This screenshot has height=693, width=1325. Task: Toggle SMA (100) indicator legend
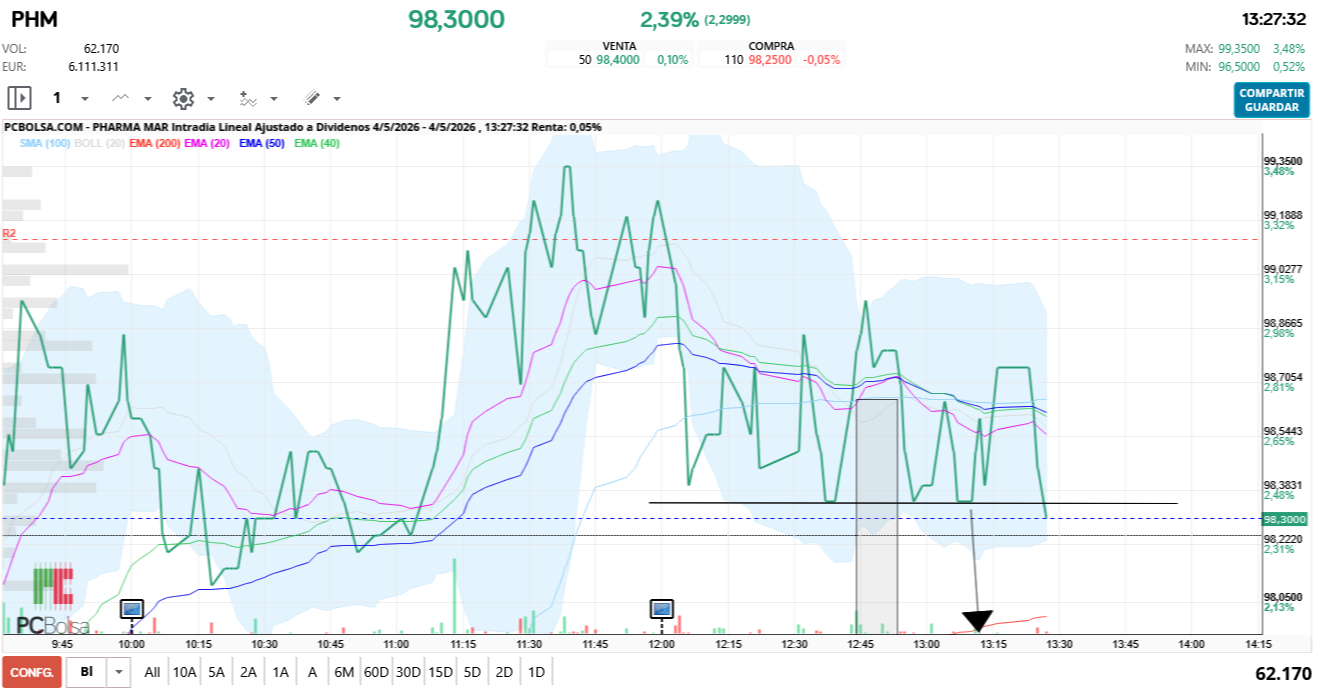(44, 144)
